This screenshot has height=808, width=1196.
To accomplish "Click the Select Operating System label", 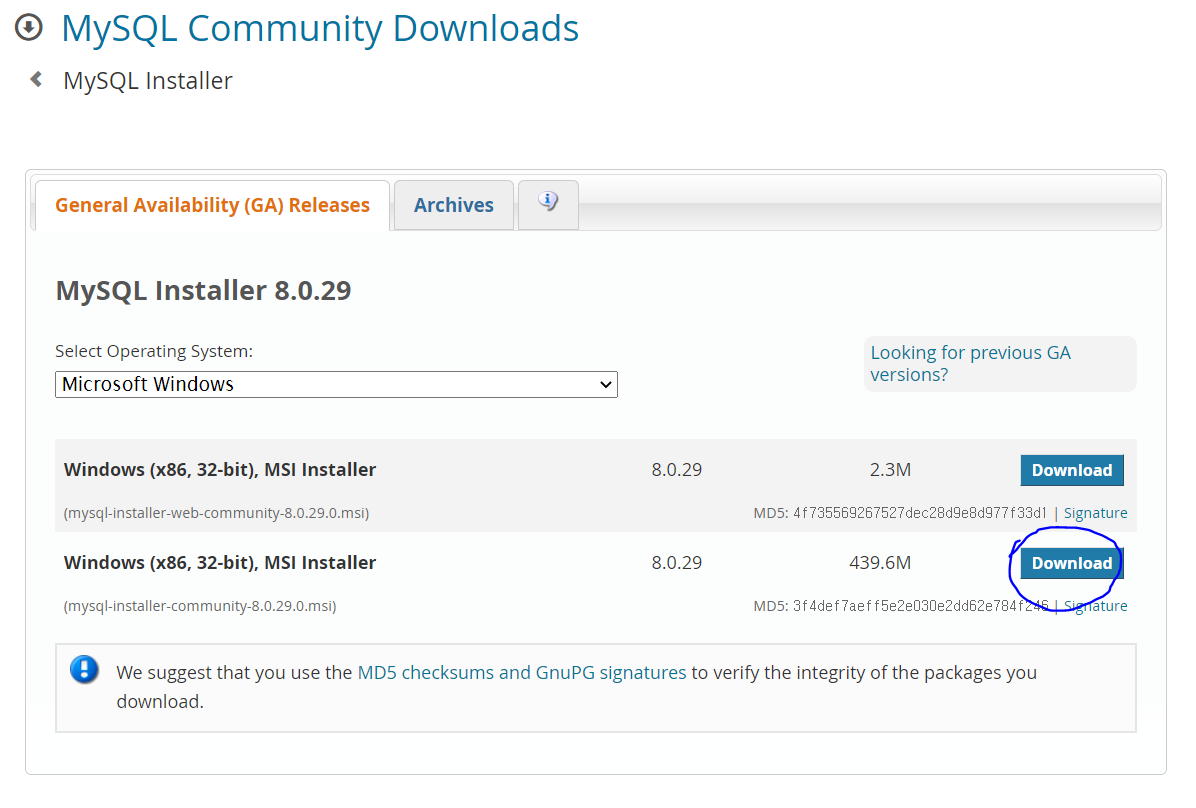I will coord(154,351).
